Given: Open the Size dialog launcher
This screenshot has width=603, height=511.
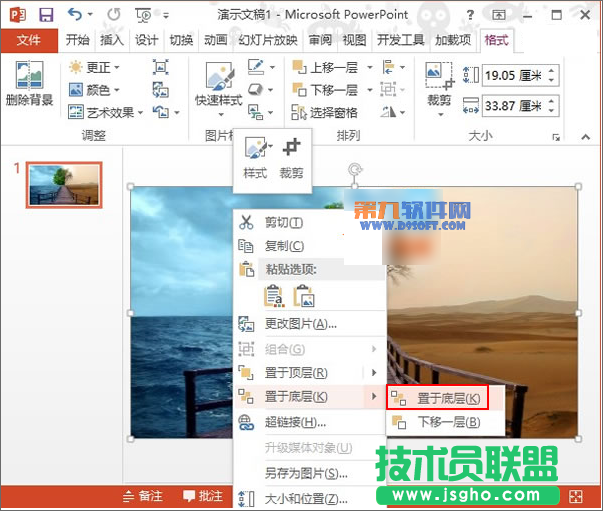Looking at the screenshot, I should click(x=556, y=137).
